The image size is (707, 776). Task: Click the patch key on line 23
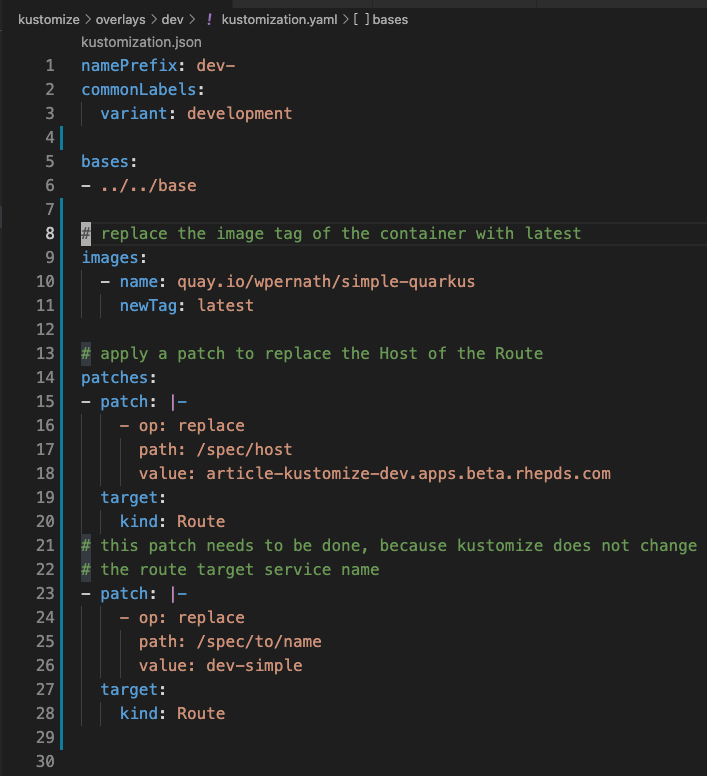[x=124, y=593]
